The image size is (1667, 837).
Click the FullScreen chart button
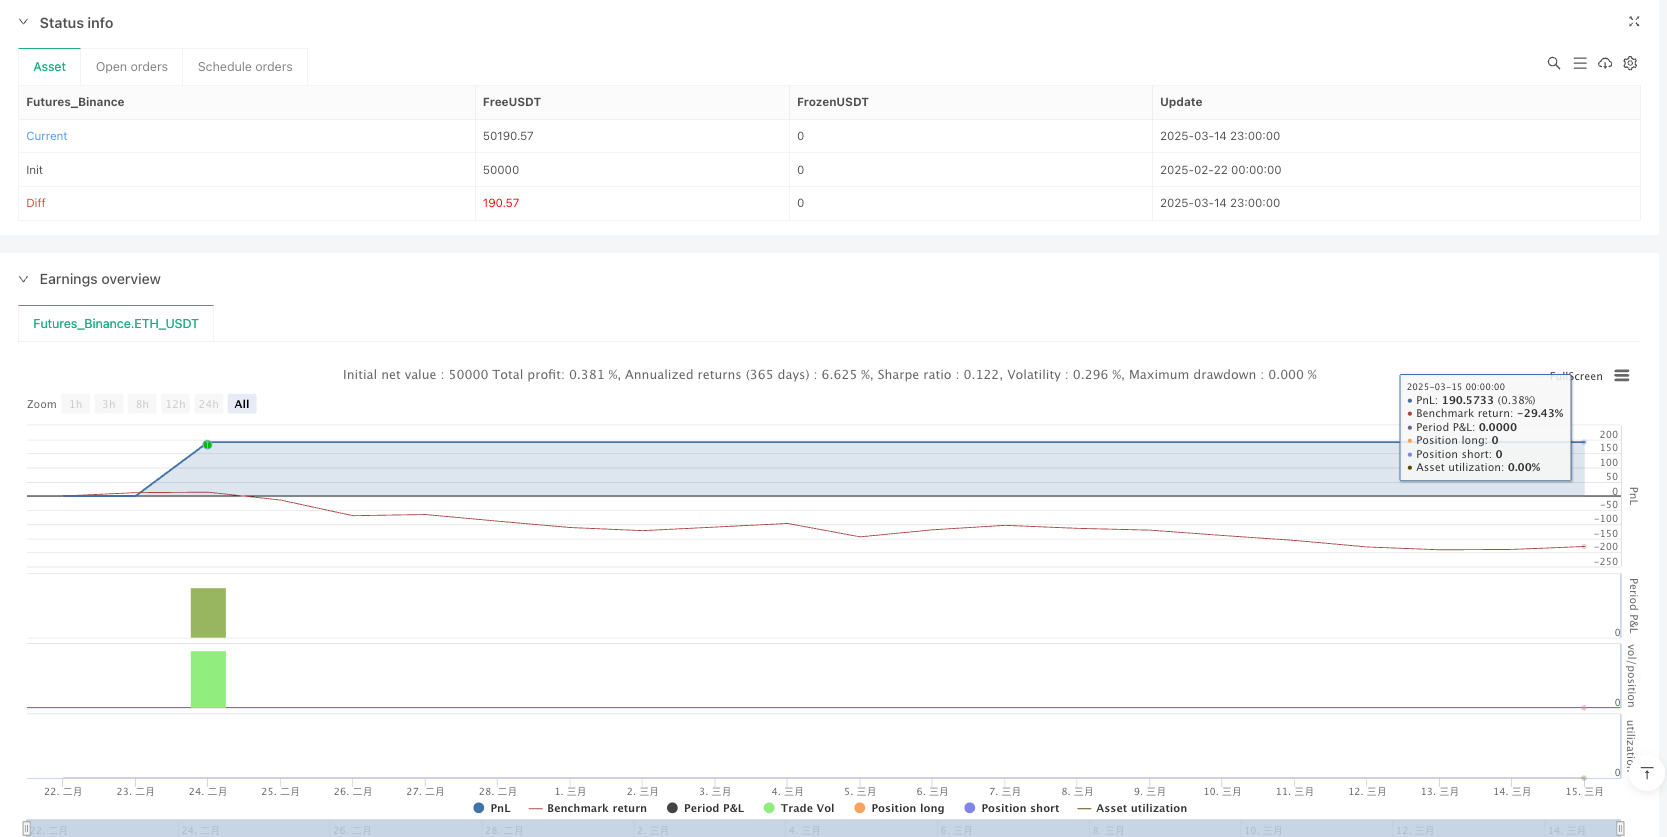(1576, 376)
